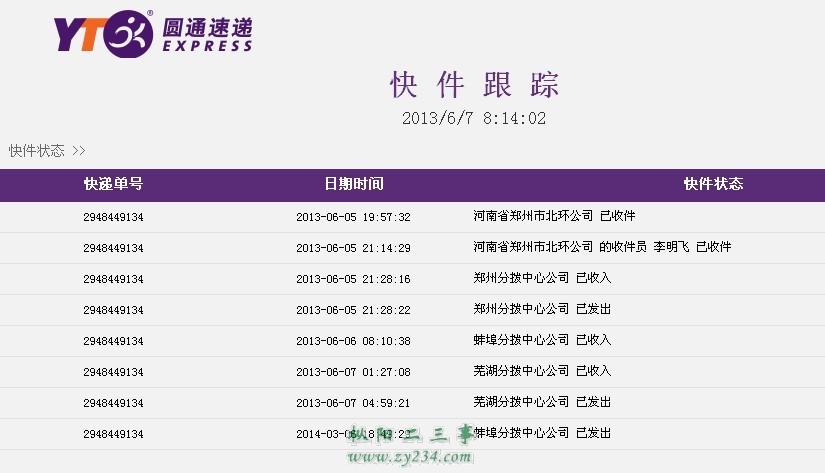Select tracking number in the 04:59:21 row
This screenshot has width=825, height=473.
(x=113, y=403)
